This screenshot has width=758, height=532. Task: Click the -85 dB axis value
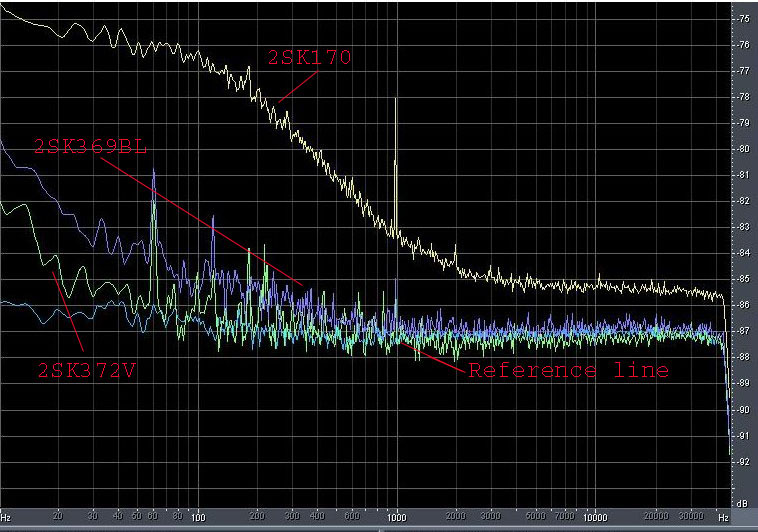click(743, 279)
